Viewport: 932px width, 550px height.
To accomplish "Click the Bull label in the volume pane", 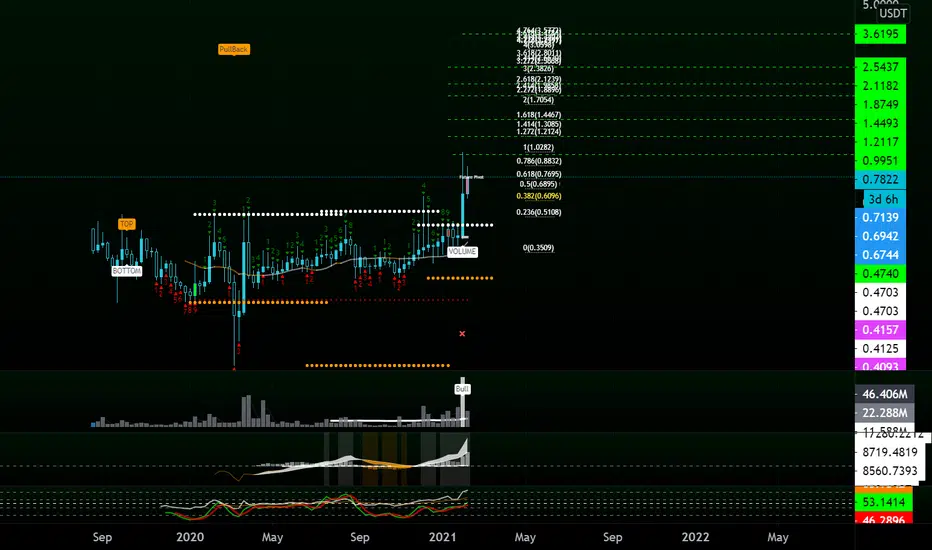I will tap(462, 389).
